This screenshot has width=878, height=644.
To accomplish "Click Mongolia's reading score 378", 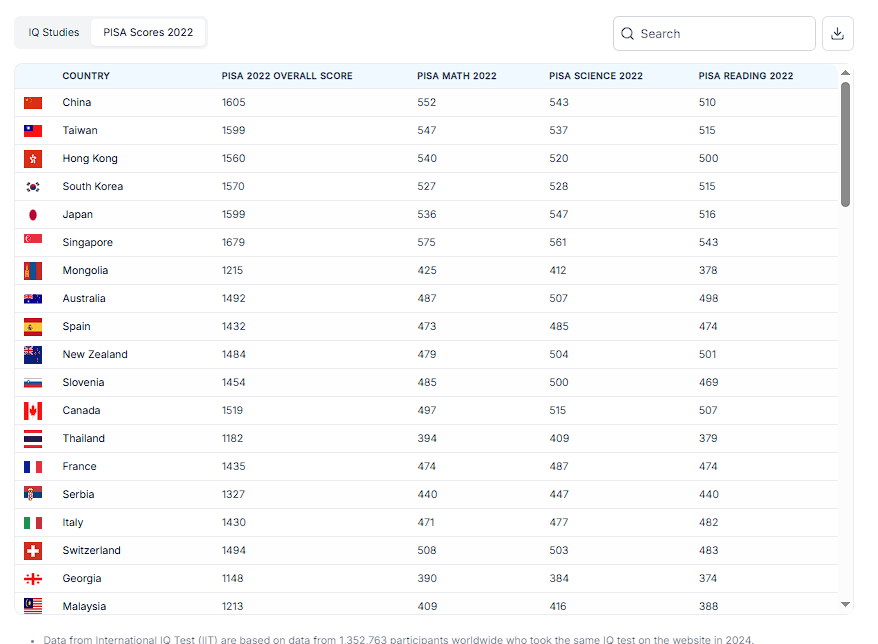I will 708,270.
